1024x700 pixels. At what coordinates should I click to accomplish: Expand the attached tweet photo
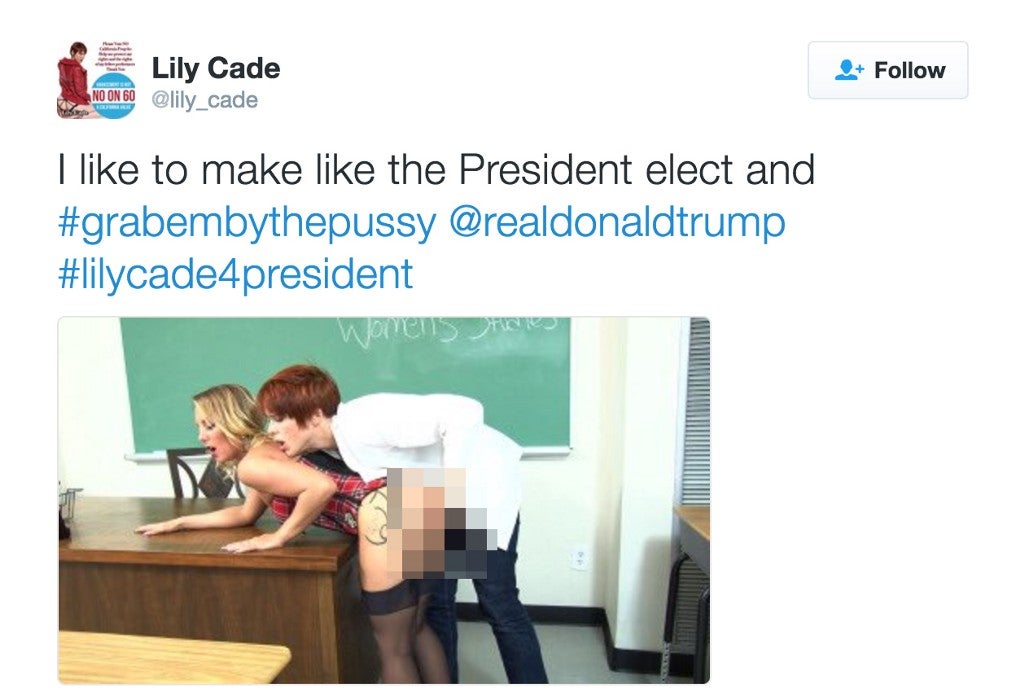pyautogui.click(x=383, y=500)
